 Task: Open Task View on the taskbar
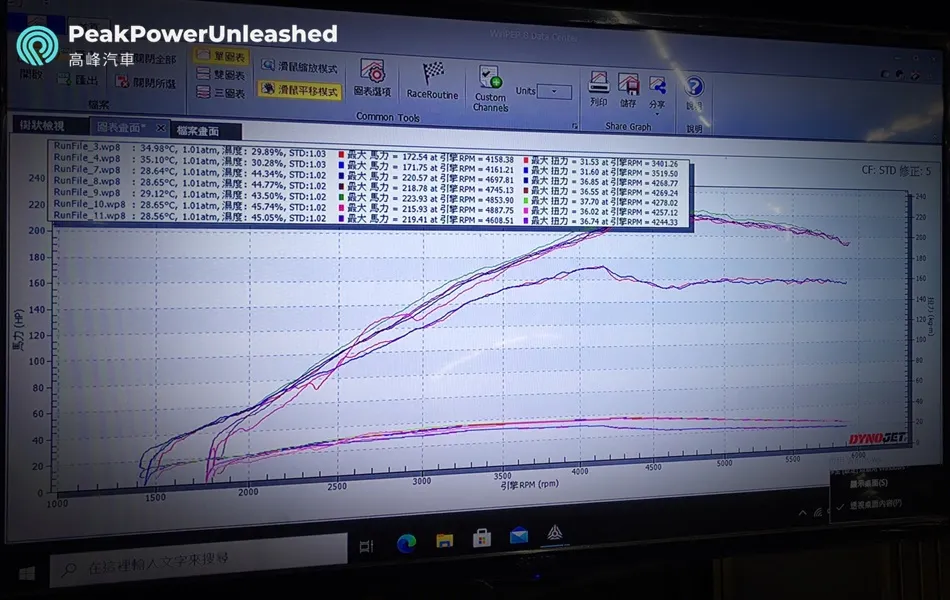tap(366, 546)
